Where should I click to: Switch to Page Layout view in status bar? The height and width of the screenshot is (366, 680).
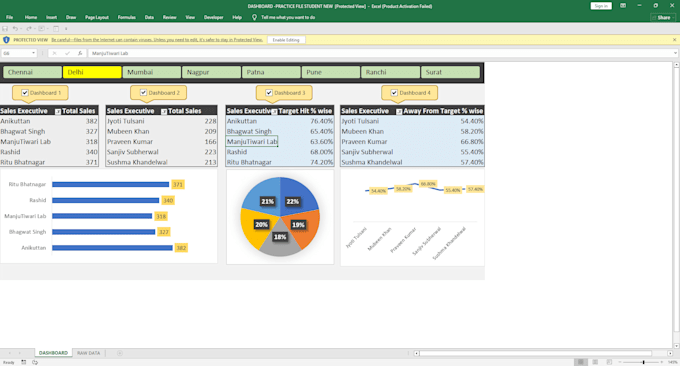pyautogui.click(x=595, y=362)
